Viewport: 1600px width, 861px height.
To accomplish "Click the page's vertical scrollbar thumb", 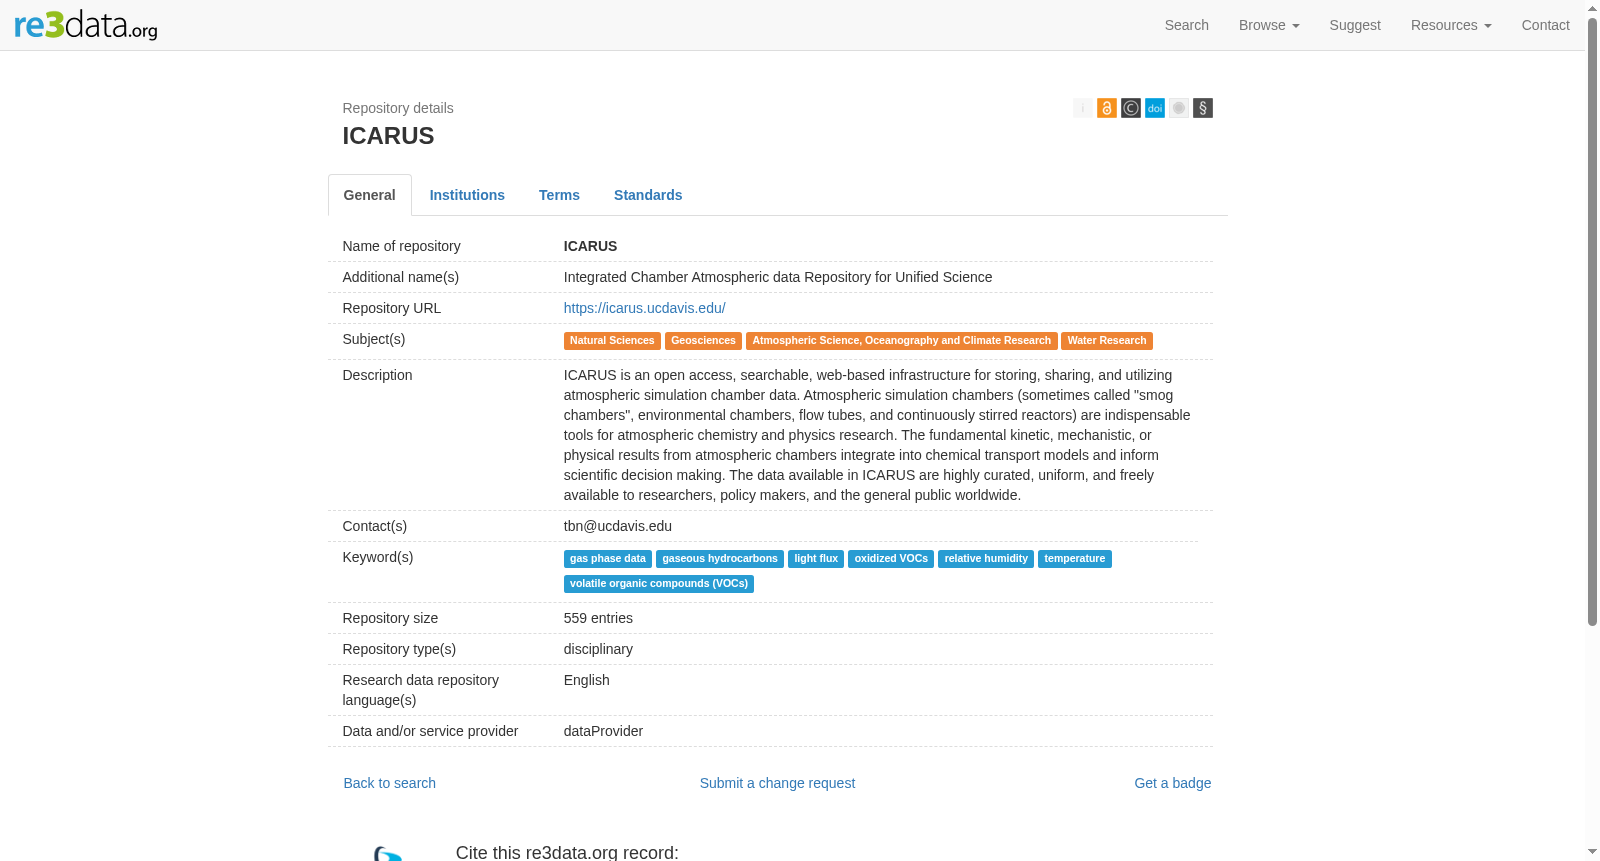I will (x=1592, y=320).
